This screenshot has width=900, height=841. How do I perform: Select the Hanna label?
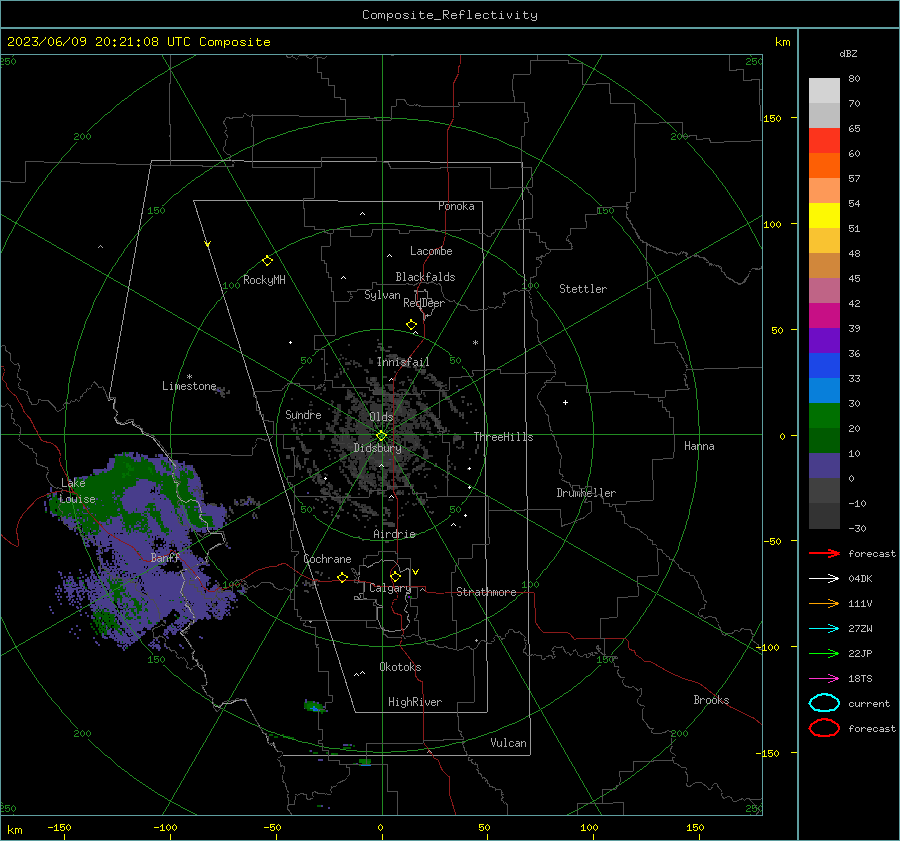point(699,446)
